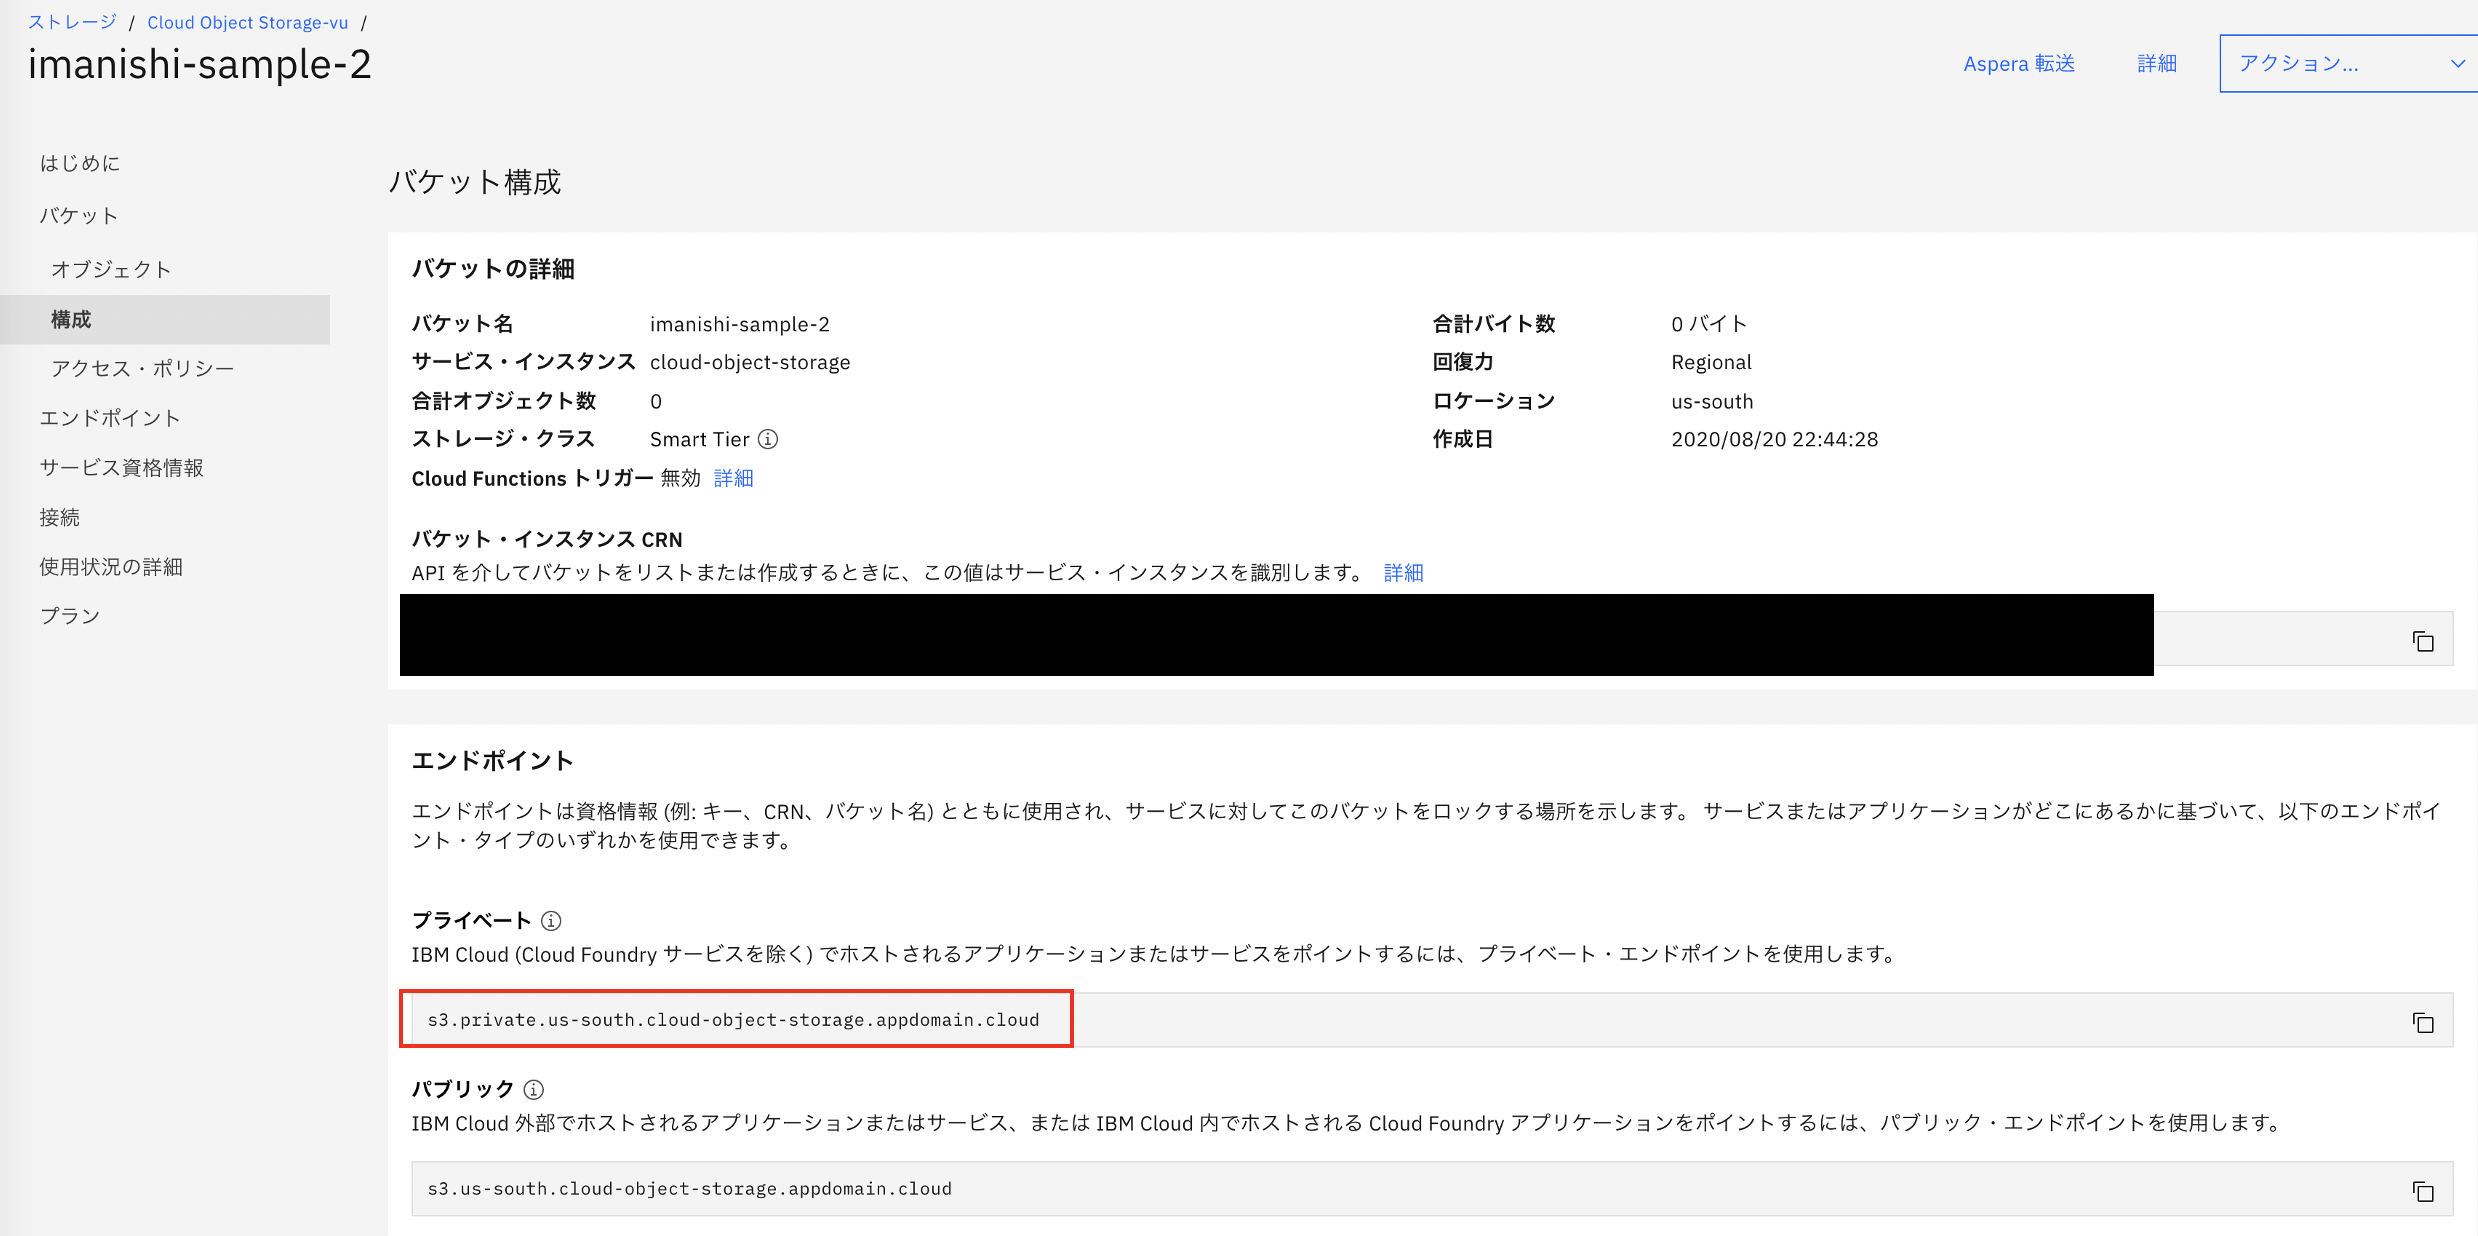Screen dimensions: 2478x1236
Task: Copy the private endpoint URL
Action: pyautogui.click(x=2422, y=1022)
